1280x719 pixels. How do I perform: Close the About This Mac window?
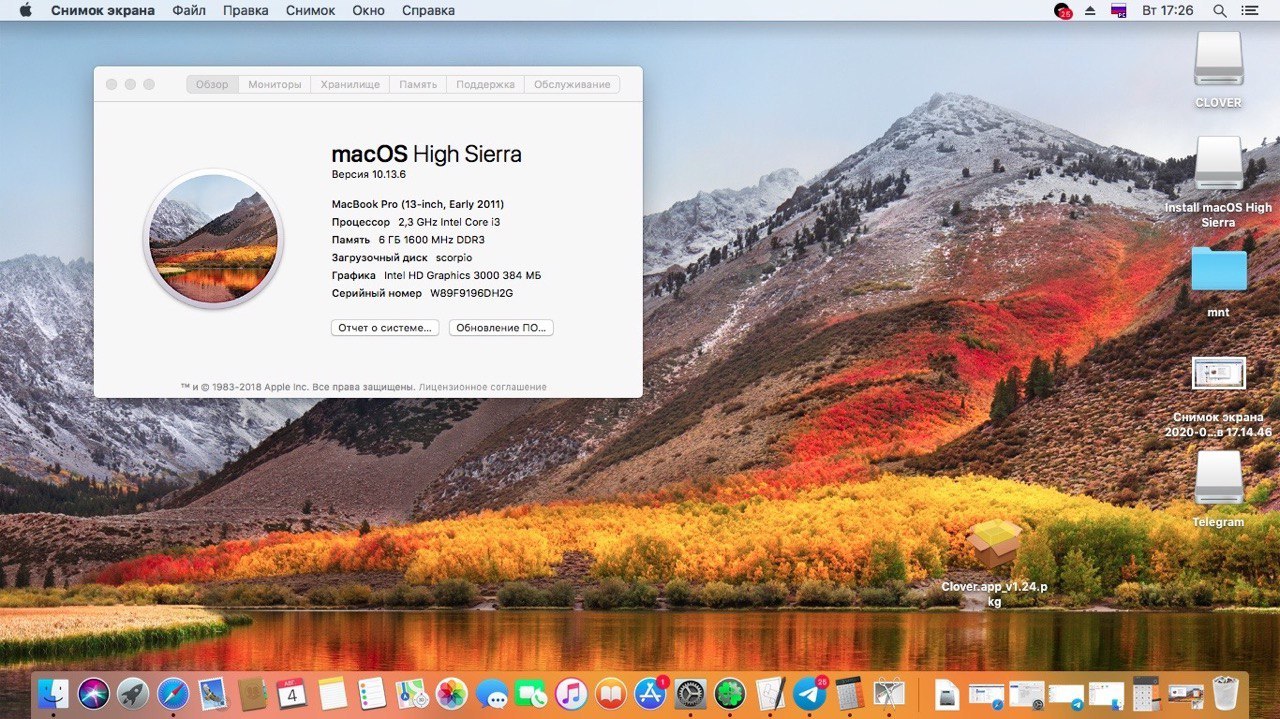tap(111, 85)
